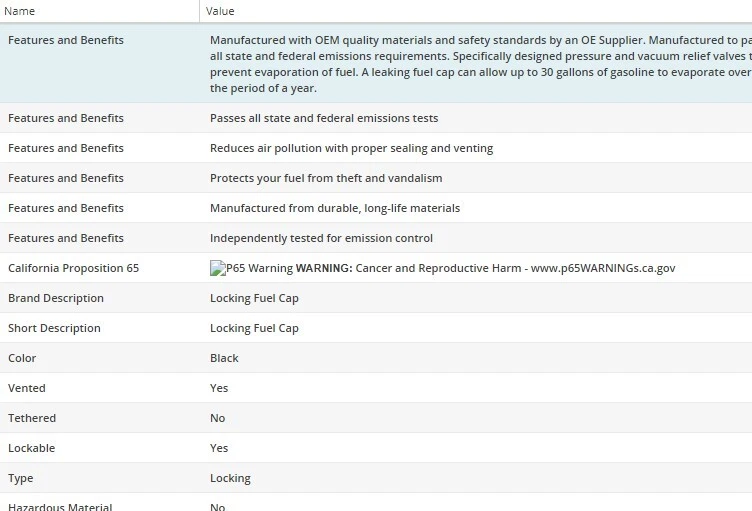
Task: Click 'Passes all state and federal emissions tests'
Action: point(323,118)
